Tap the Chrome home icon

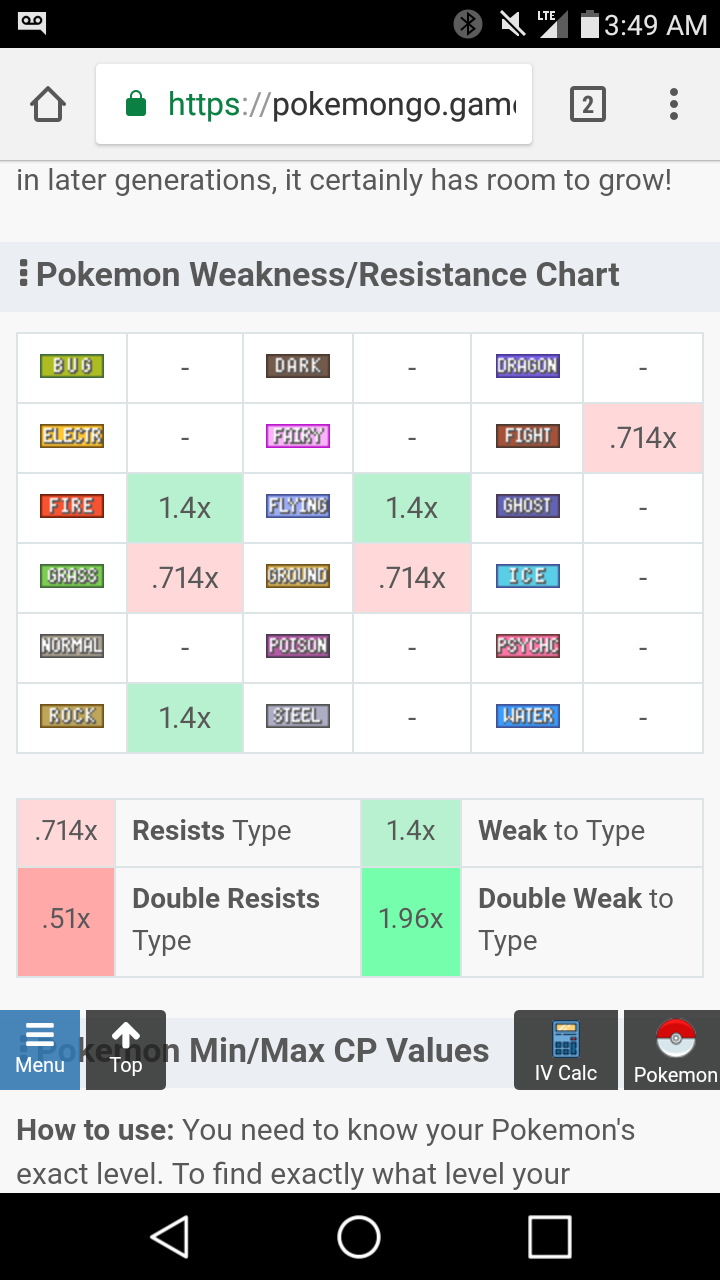48,105
